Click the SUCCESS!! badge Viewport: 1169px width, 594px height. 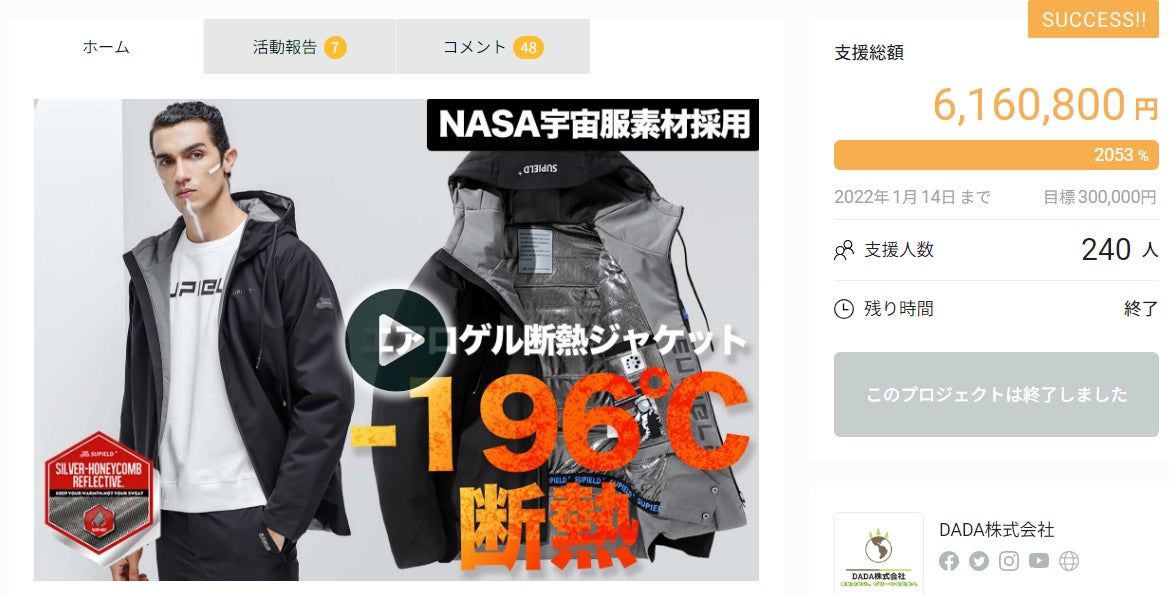click(x=1094, y=19)
